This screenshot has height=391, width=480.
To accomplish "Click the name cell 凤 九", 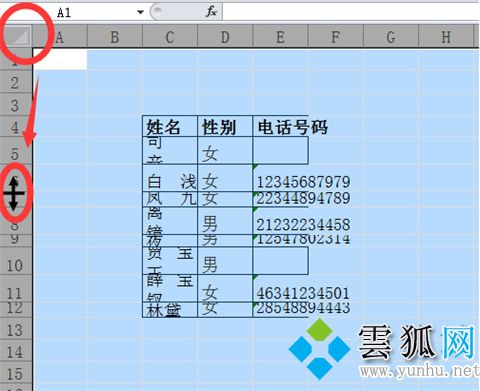I will click(x=170, y=199).
